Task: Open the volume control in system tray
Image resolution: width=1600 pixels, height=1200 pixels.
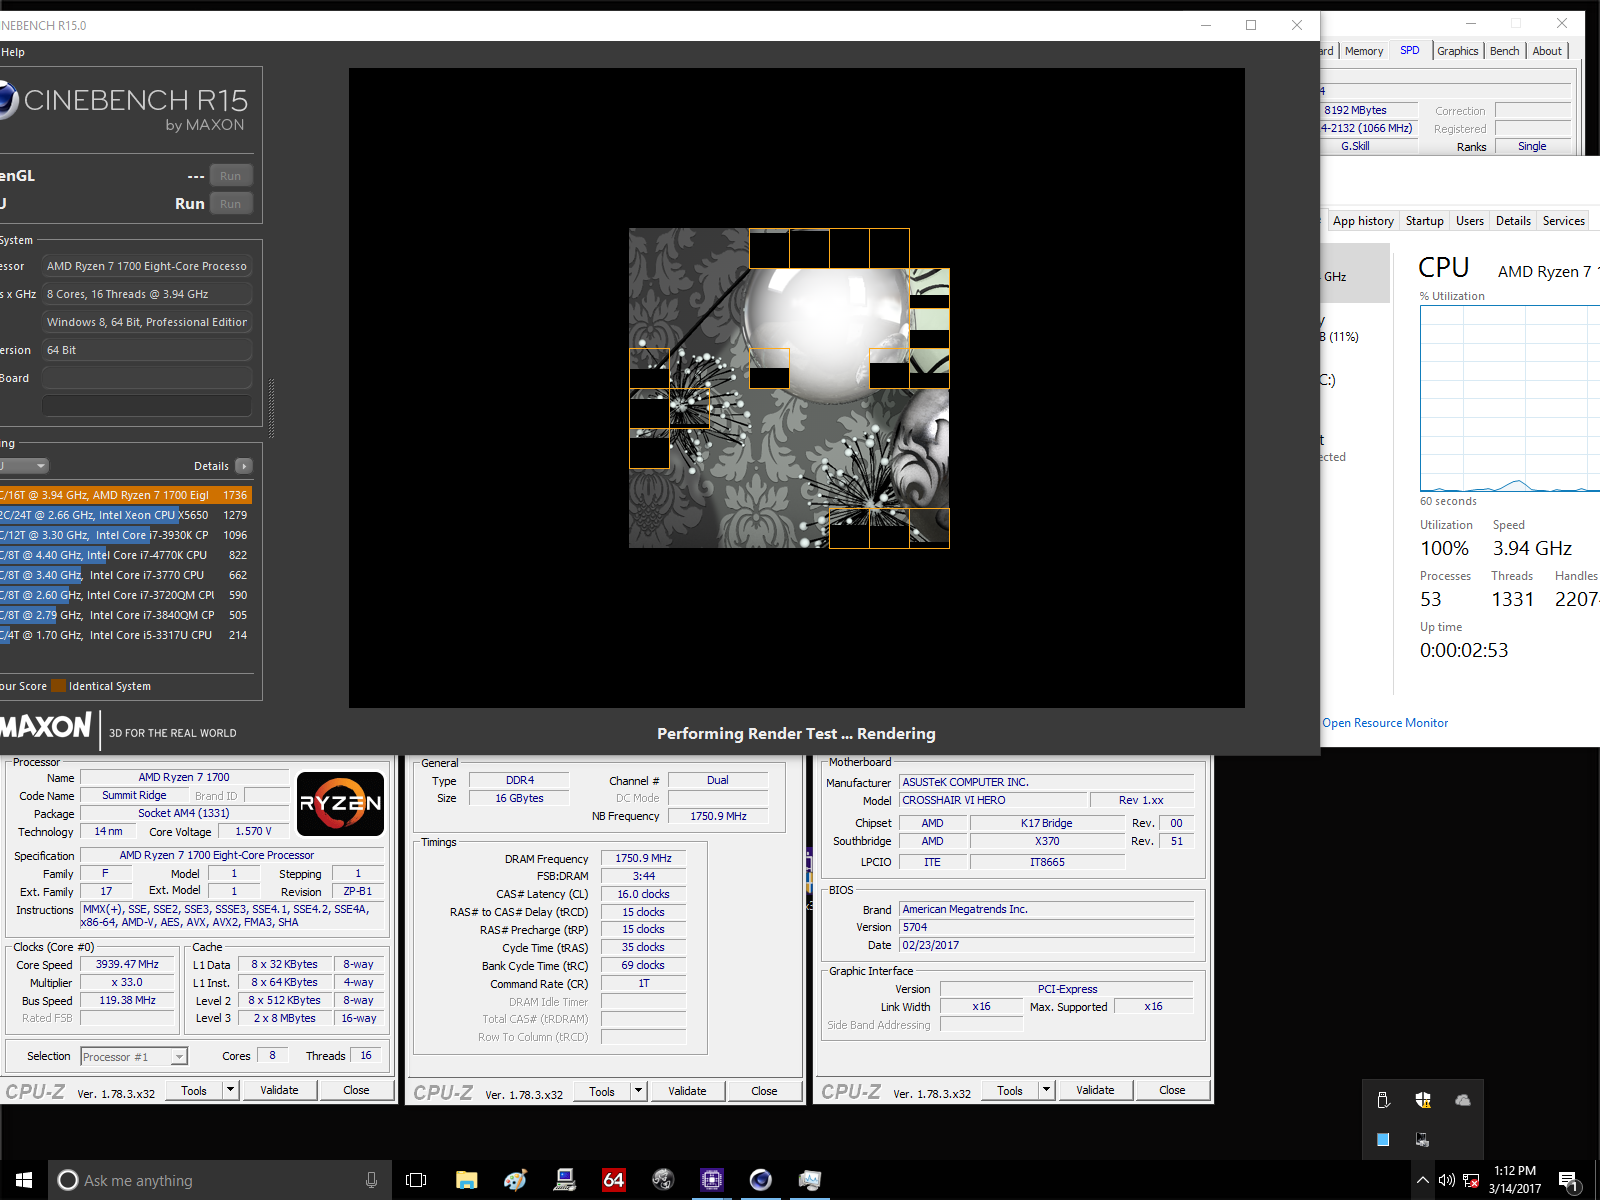Action: pyautogui.click(x=1446, y=1180)
